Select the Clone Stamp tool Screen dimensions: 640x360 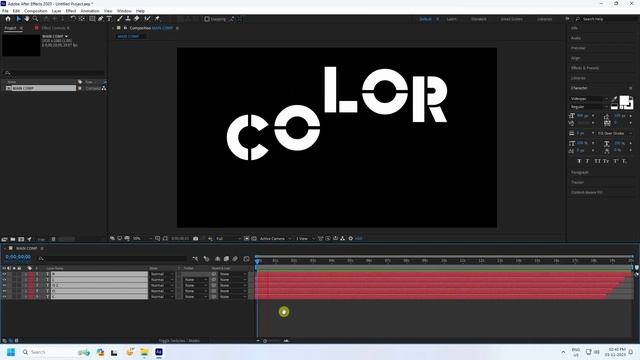(128, 19)
